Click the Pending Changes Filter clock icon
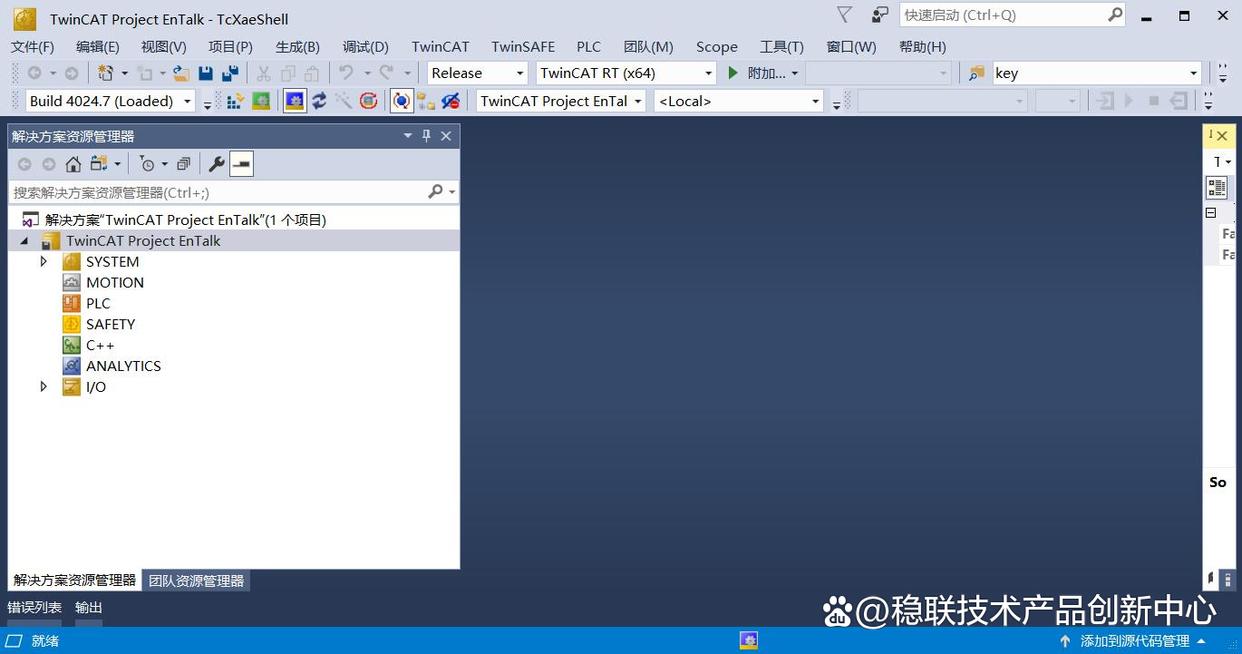This screenshot has width=1242, height=654. coord(148,164)
